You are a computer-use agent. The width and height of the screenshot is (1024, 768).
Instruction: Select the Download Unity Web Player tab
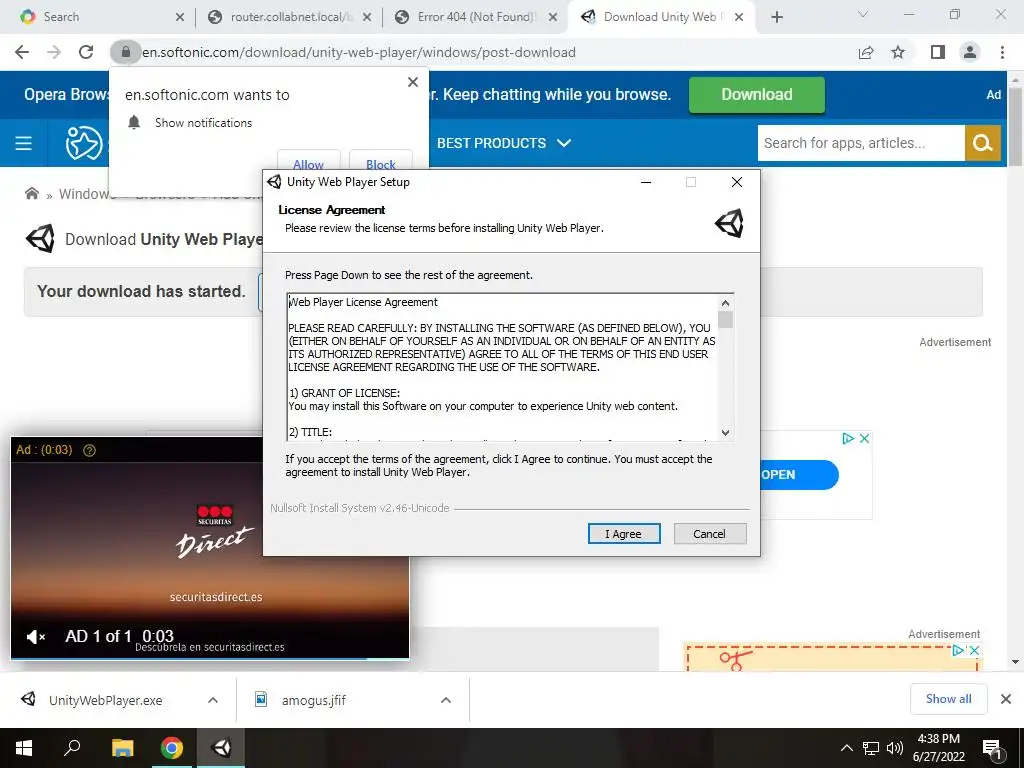tap(660, 17)
